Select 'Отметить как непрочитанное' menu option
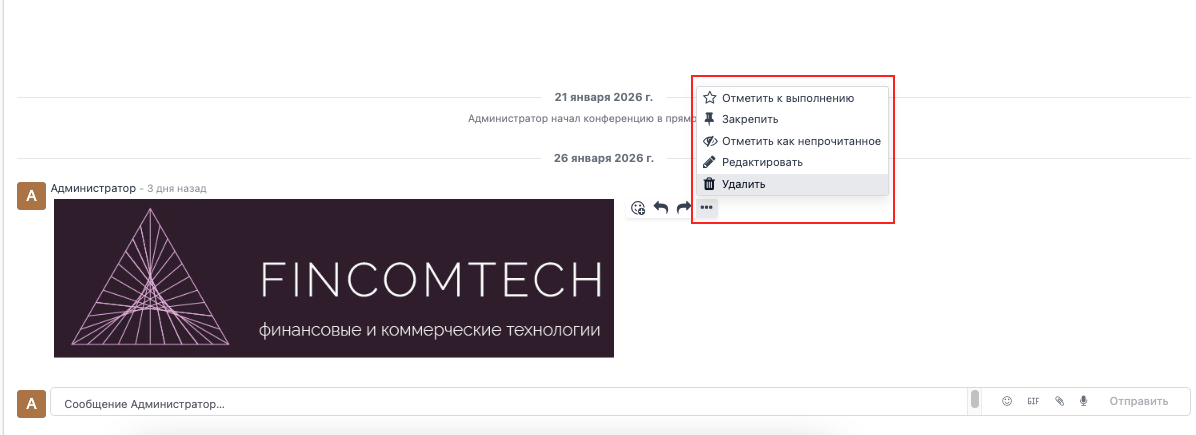Screen dimensions: 1196x435 point(800,141)
